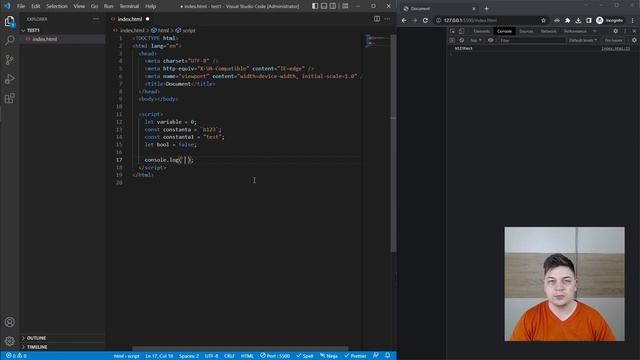Open Explorer panel Views and More Actions
The image size is (640, 360).
(x=96, y=19)
